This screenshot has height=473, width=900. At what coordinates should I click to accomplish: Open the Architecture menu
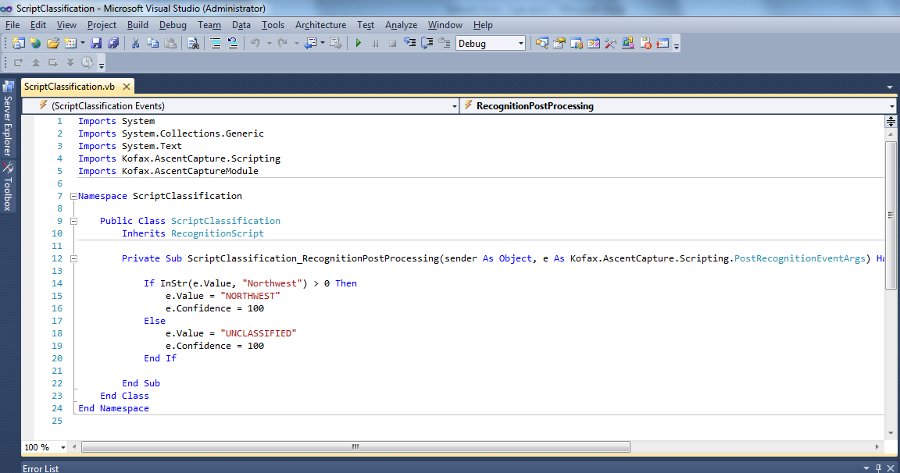[x=320, y=25]
